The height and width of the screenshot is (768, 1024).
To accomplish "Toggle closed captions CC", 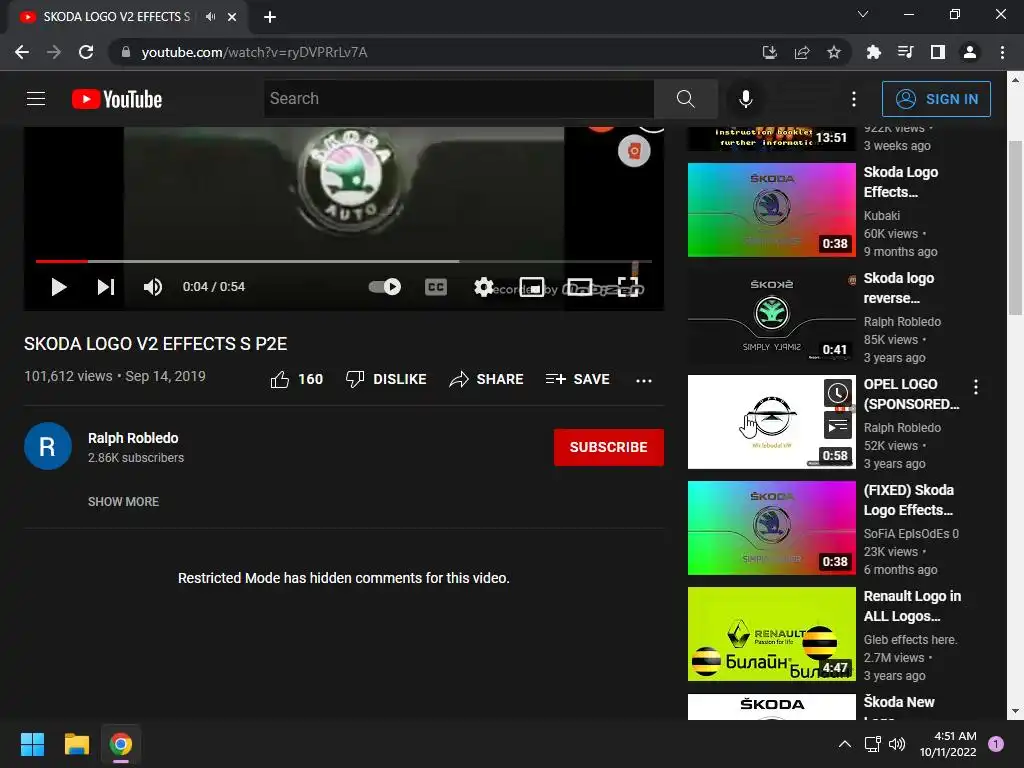I will (x=436, y=287).
